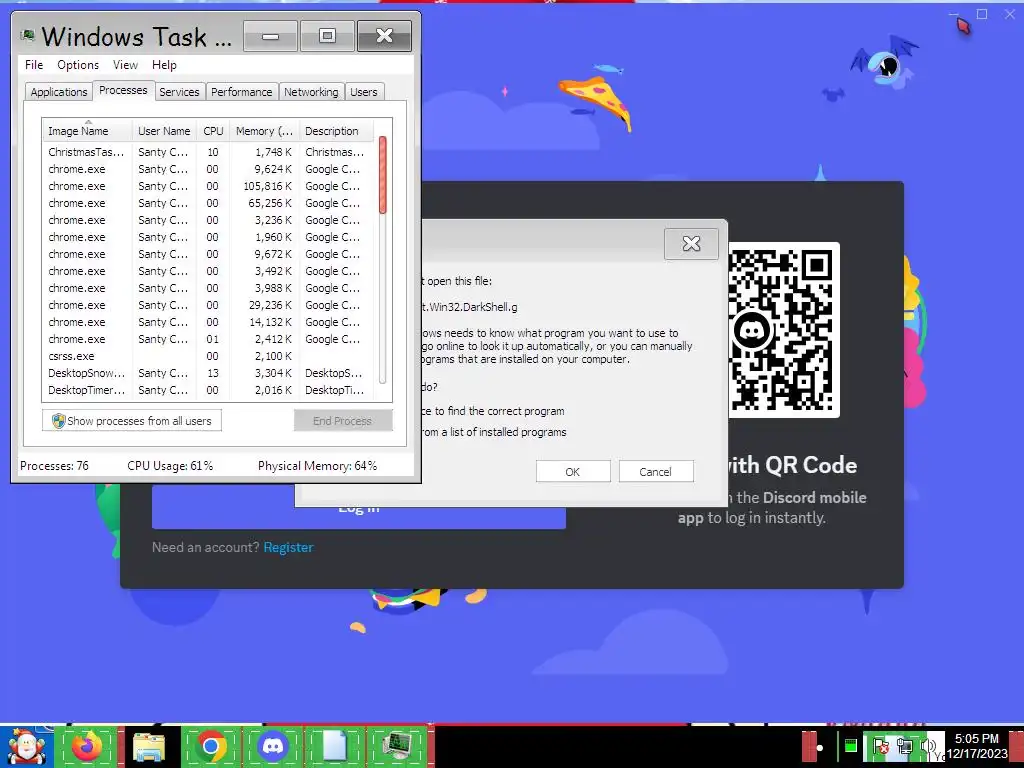Viewport: 1024px width, 768px height.
Task: Open Discord from the taskbar
Action: click(x=272, y=746)
